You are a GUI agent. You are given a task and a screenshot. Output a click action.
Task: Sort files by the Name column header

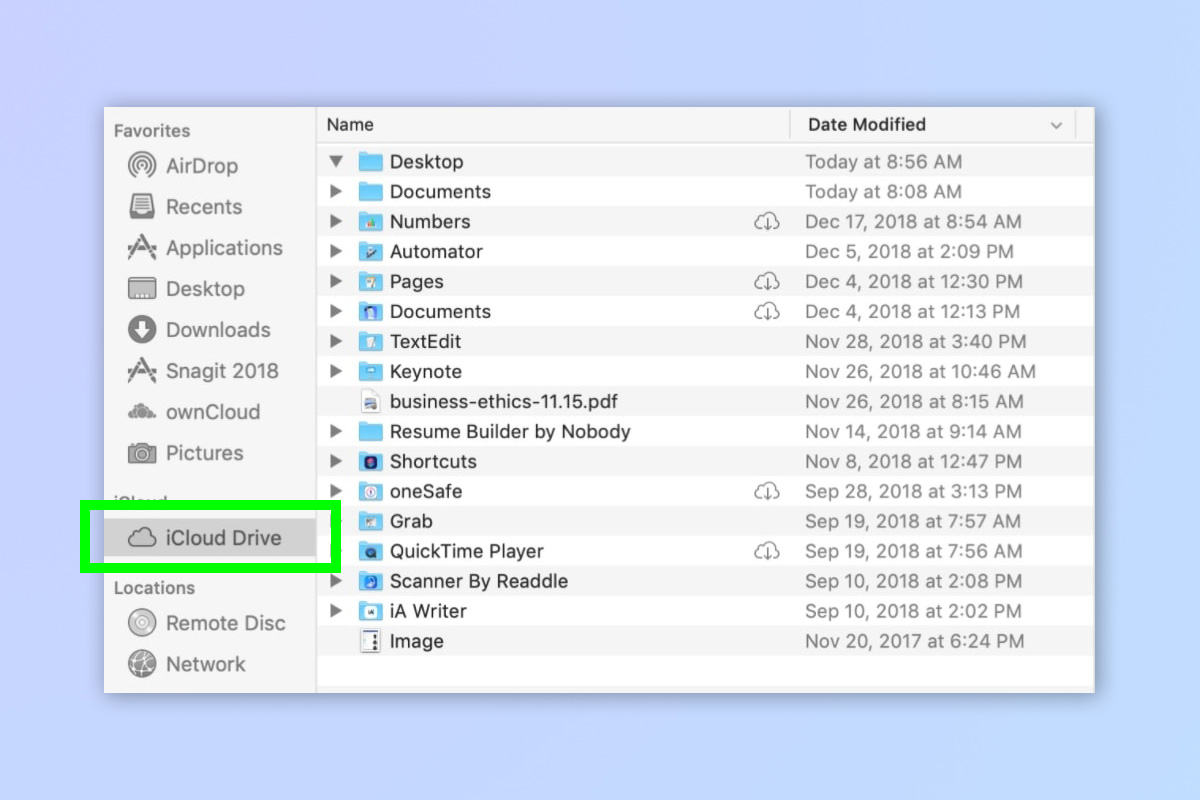point(350,125)
